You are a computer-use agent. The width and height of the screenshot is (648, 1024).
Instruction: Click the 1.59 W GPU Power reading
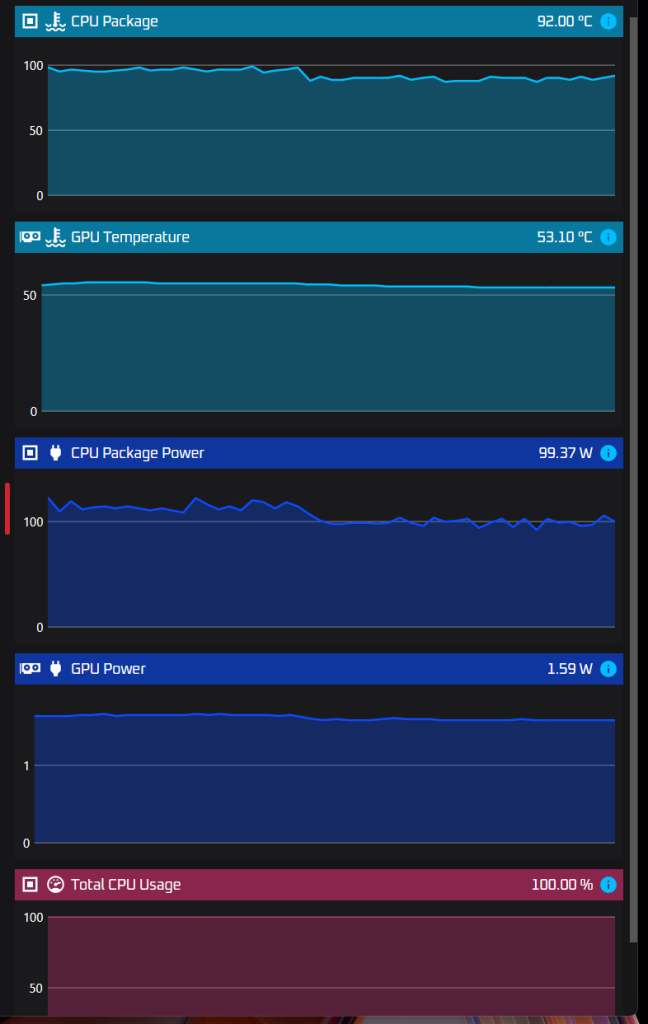coord(569,669)
